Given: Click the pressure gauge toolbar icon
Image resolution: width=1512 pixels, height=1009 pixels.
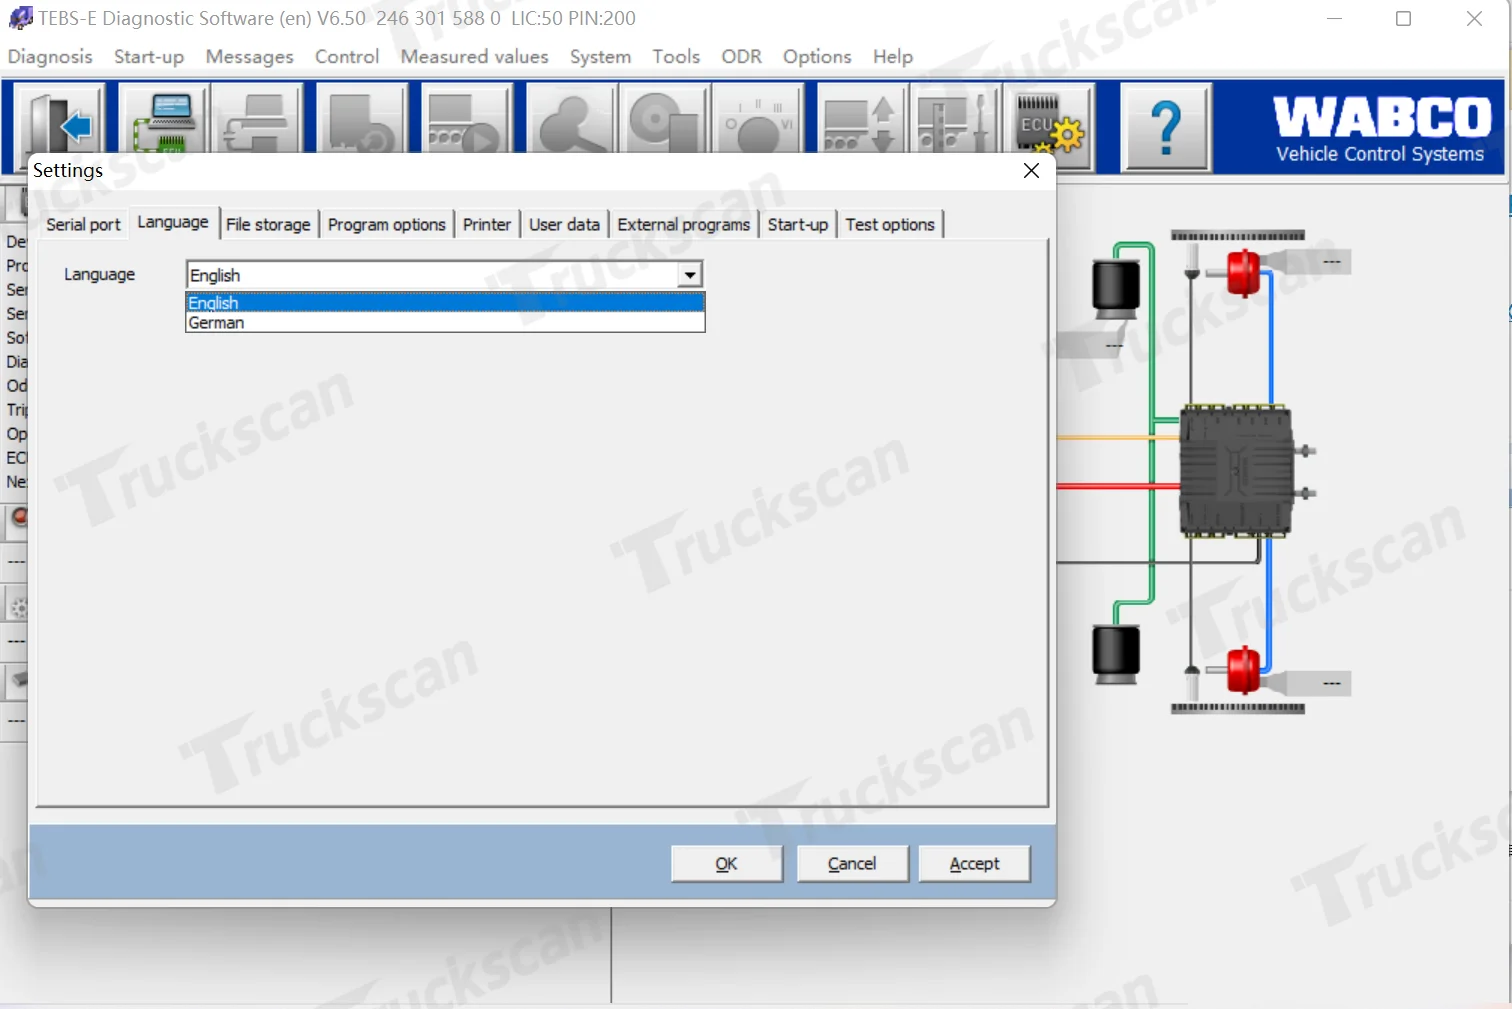Looking at the screenshot, I should coord(758,120).
